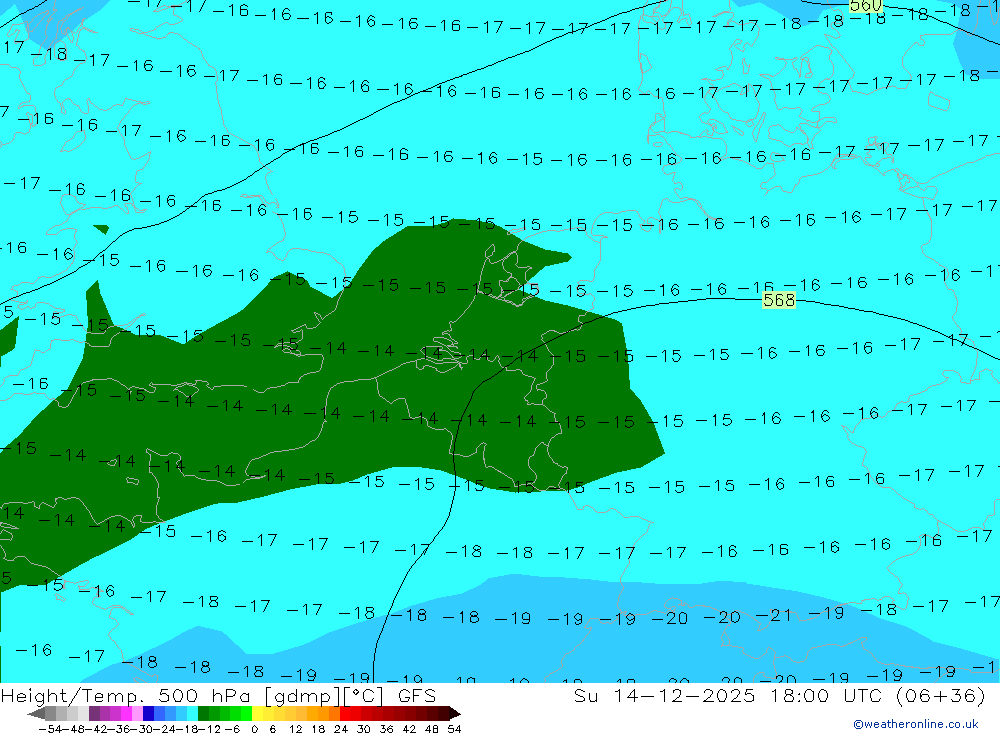This screenshot has height=733, width=1000.
Task: Click the [gdmp] unit label
Action: (x=301, y=696)
